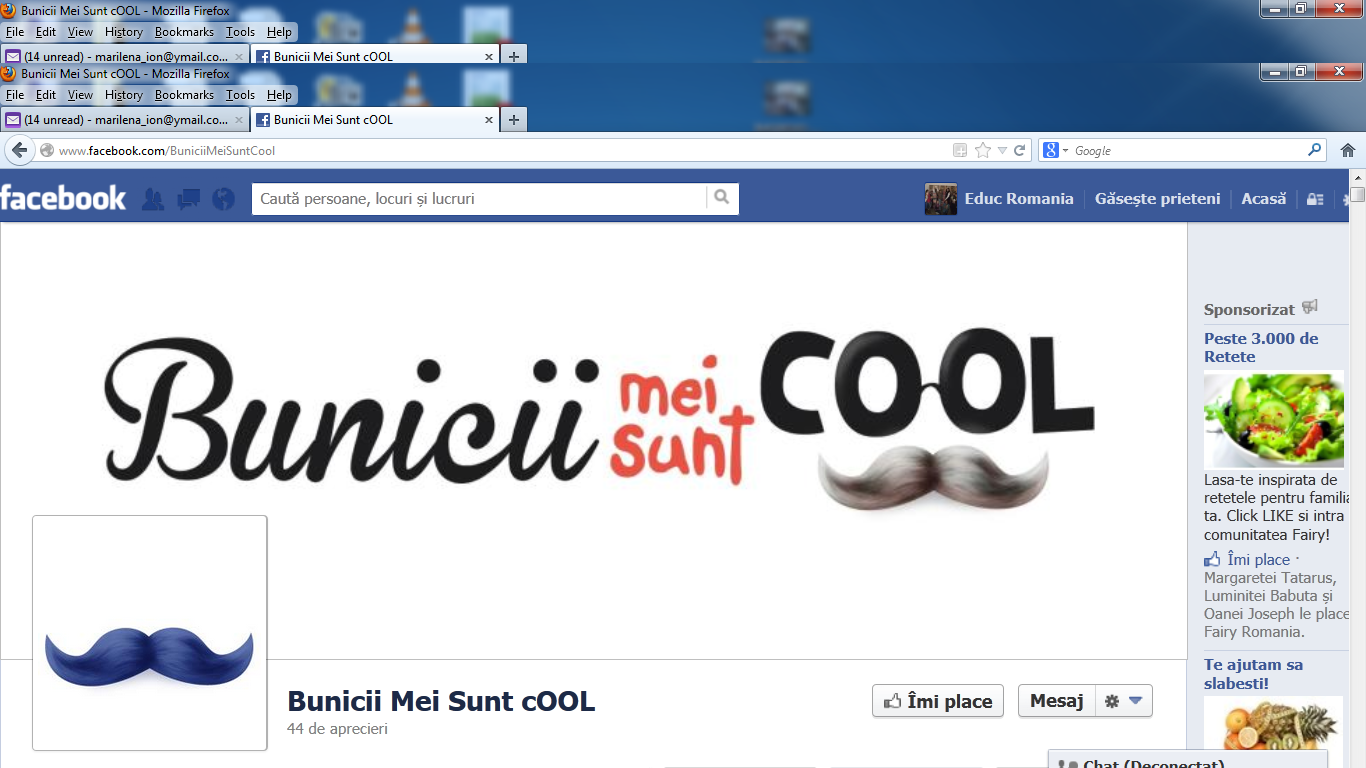Reload the page using refresh icon

click(x=1020, y=151)
